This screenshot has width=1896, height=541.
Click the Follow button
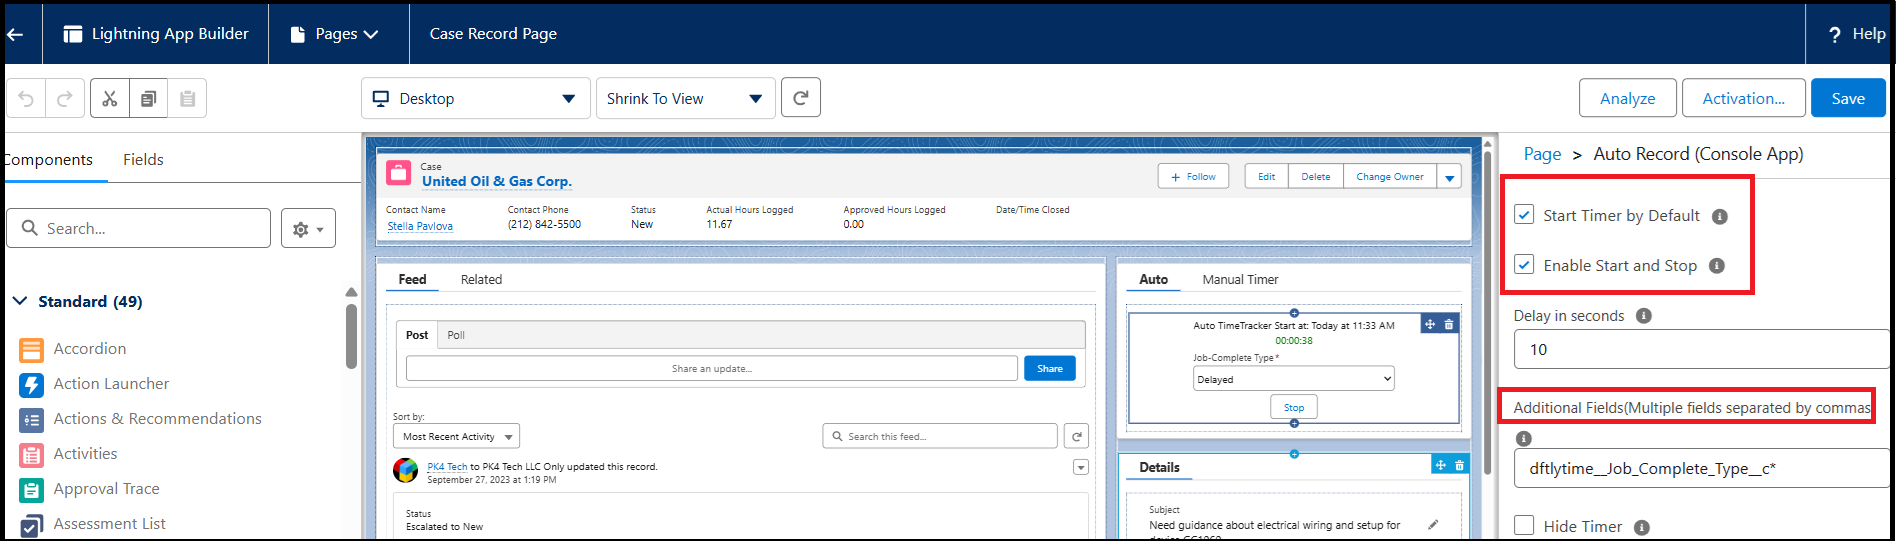click(1193, 177)
